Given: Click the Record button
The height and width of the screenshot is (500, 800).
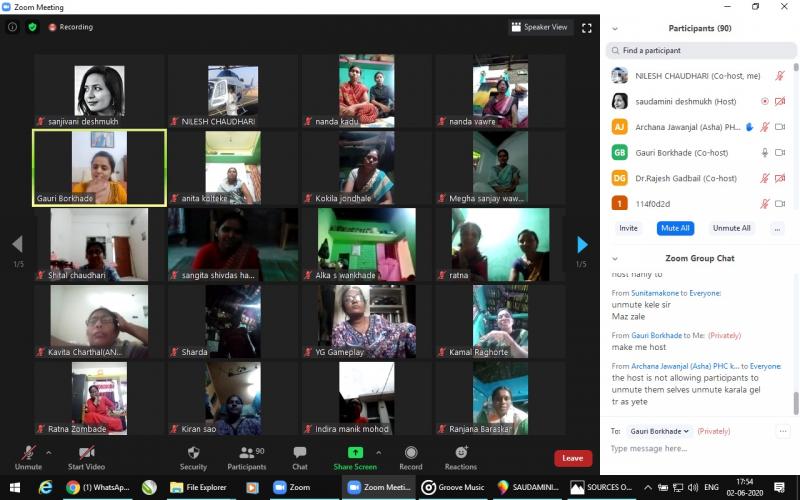Looking at the screenshot, I should pos(411,457).
